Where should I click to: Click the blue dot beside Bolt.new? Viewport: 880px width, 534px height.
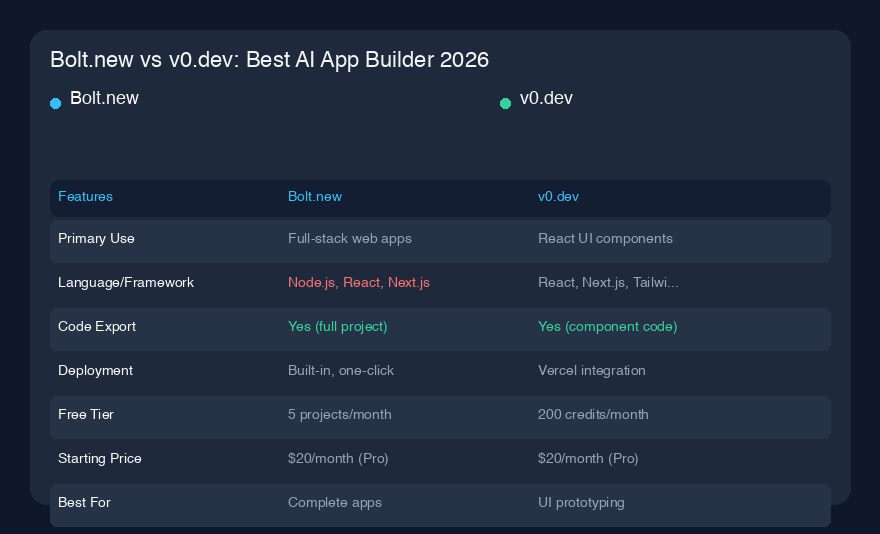click(x=56, y=103)
